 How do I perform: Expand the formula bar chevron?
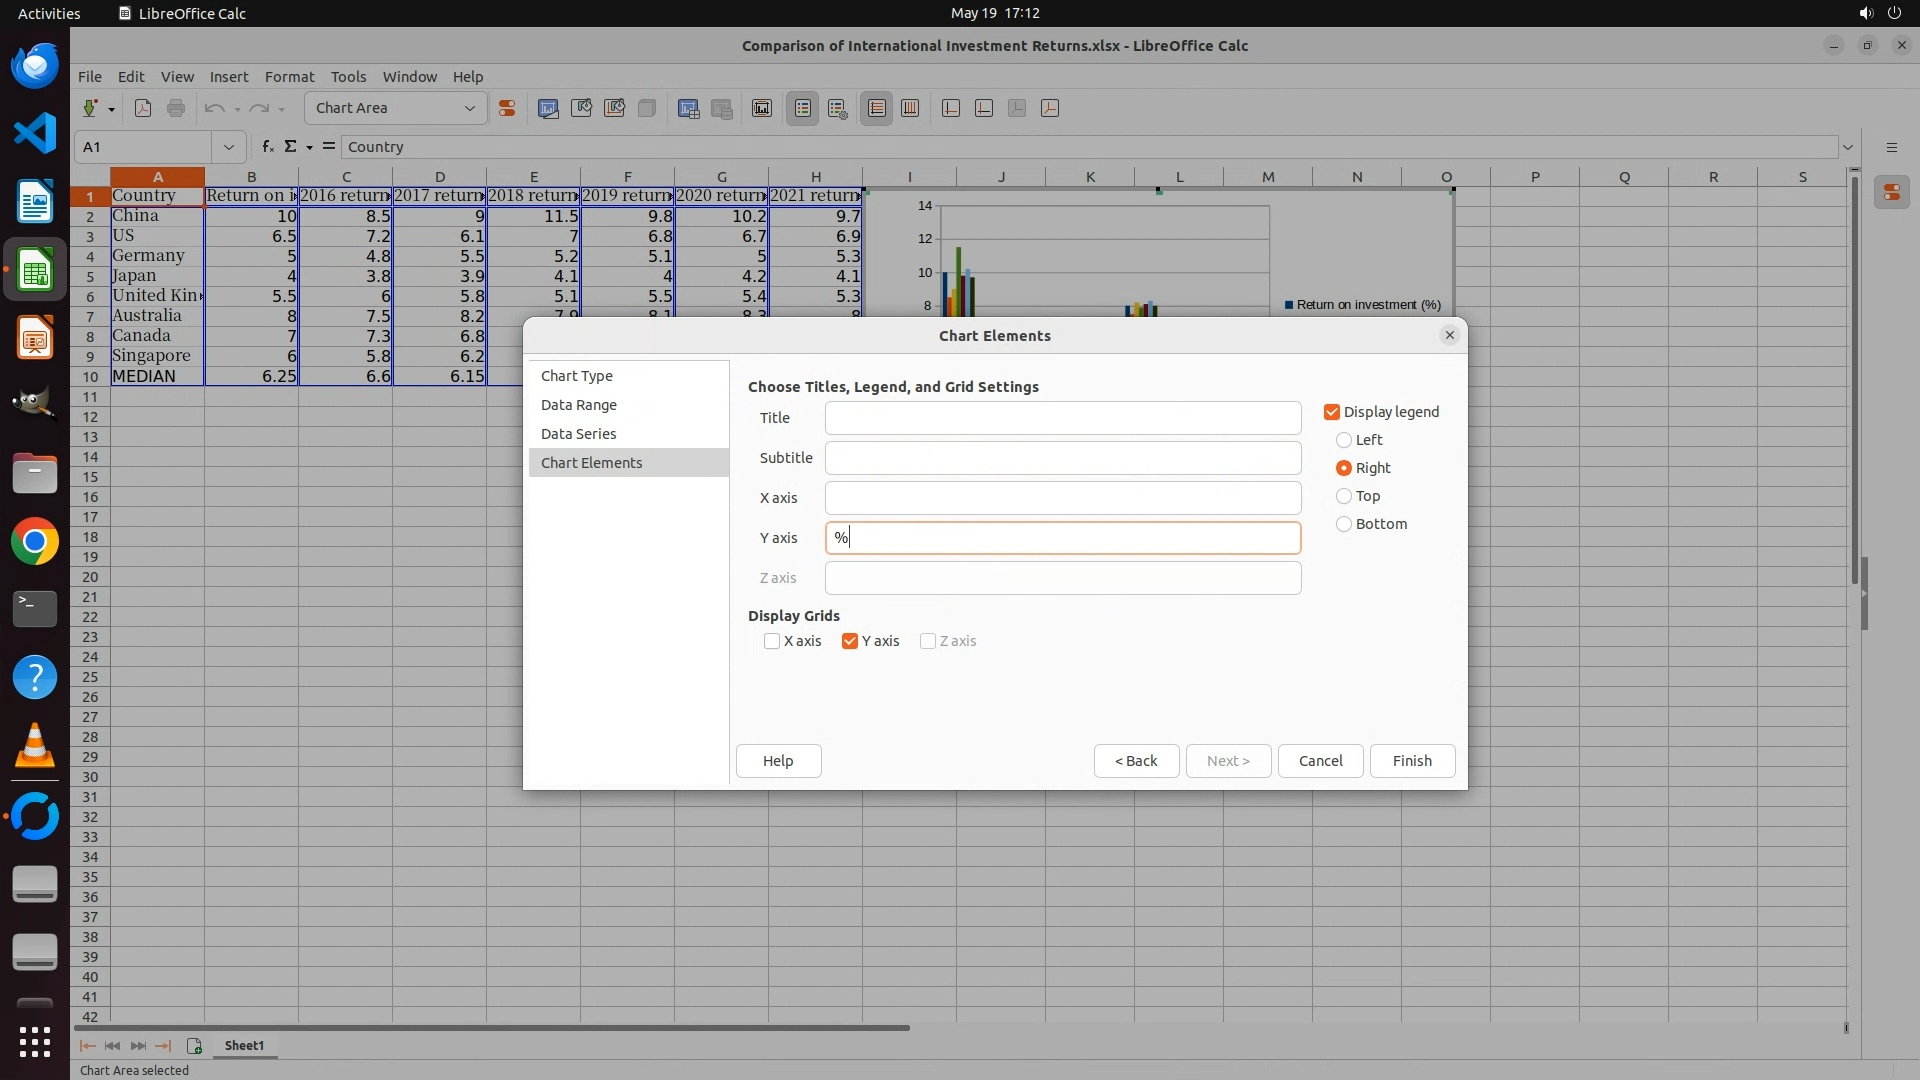point(1848,147)
